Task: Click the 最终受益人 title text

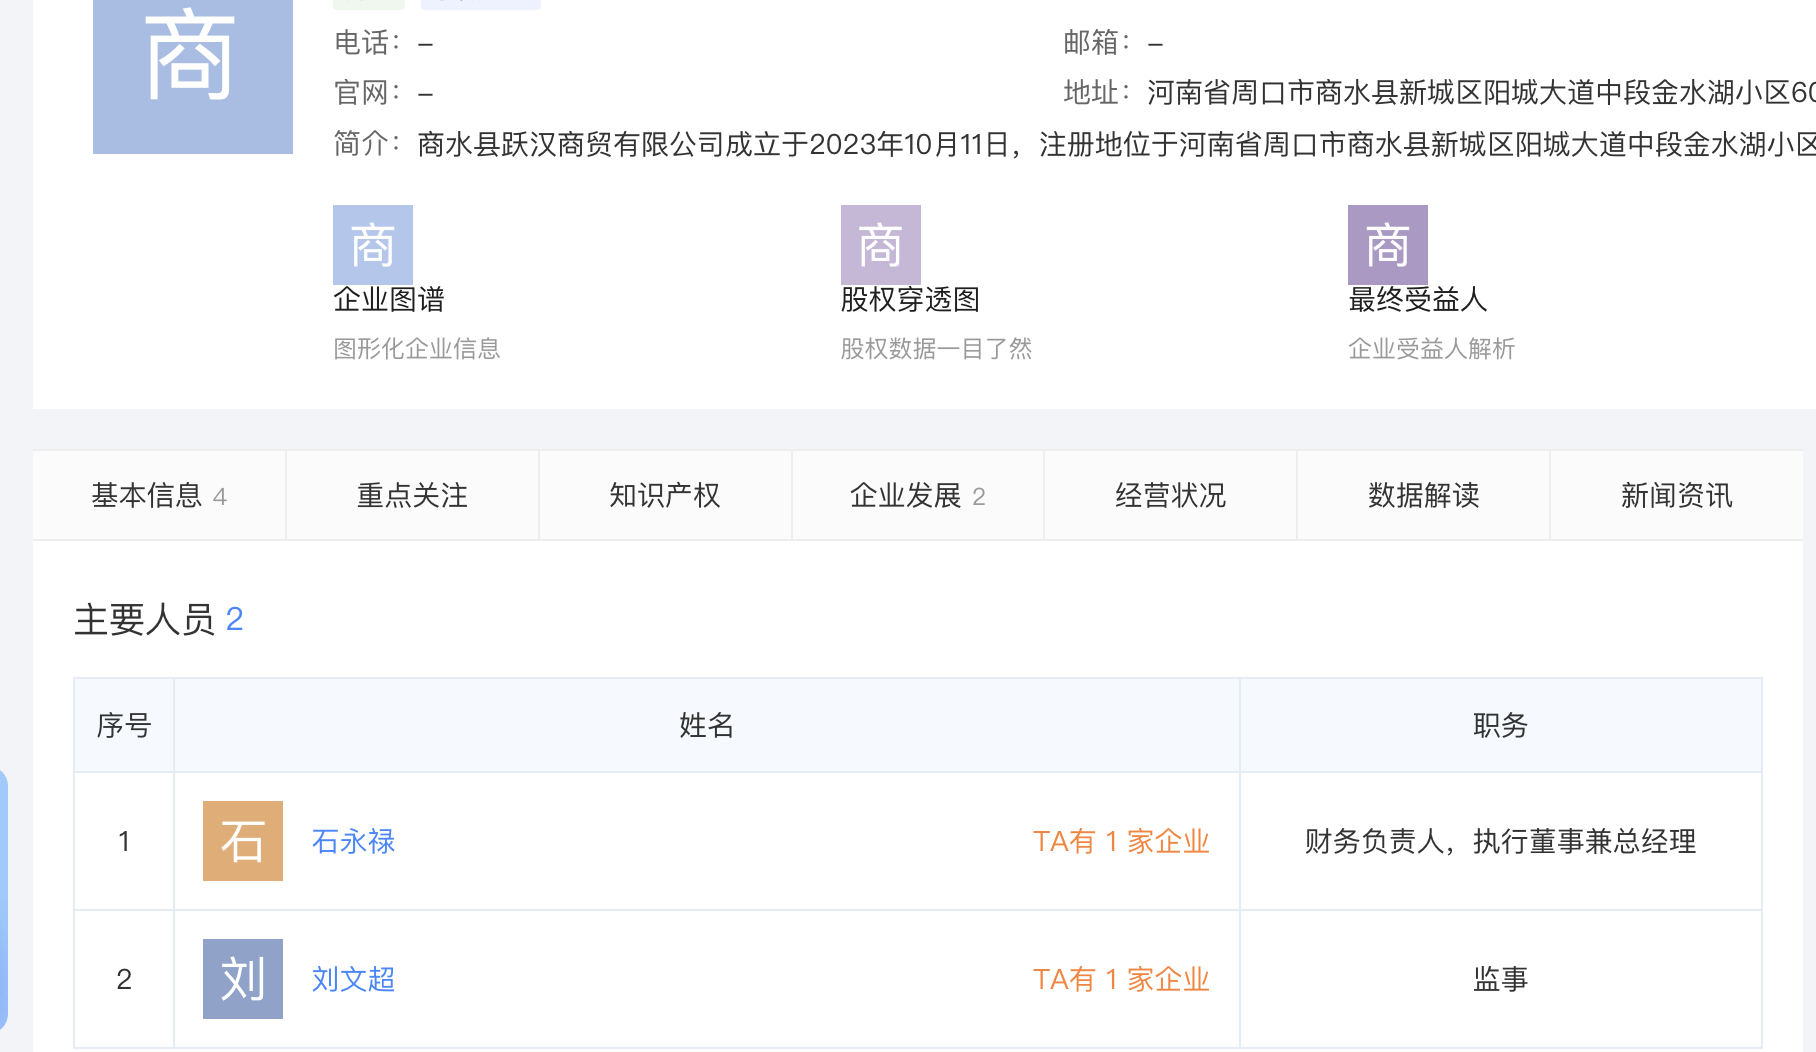Action: coord(1417,300)
